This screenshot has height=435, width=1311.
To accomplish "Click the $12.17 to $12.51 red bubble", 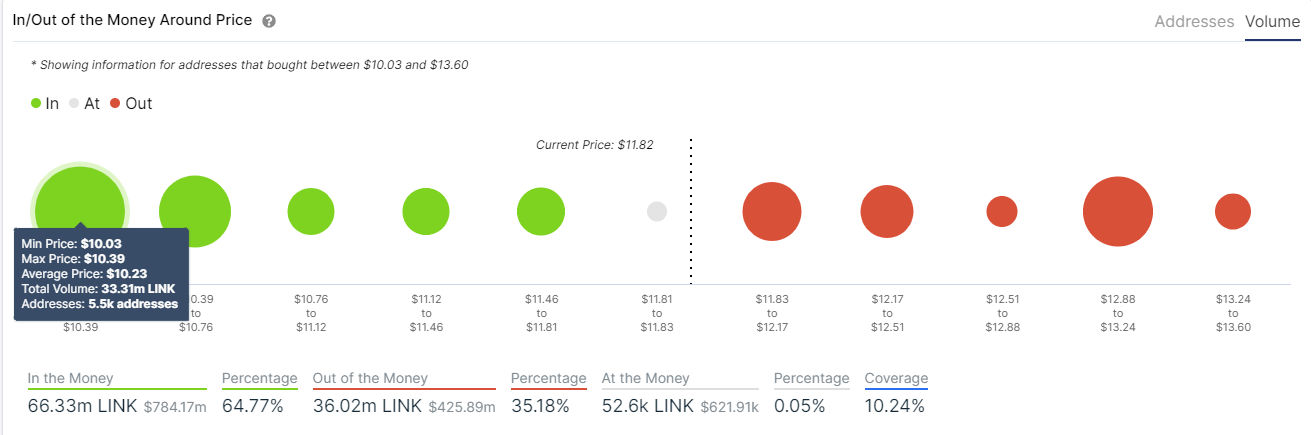I will tap(887, 211).
